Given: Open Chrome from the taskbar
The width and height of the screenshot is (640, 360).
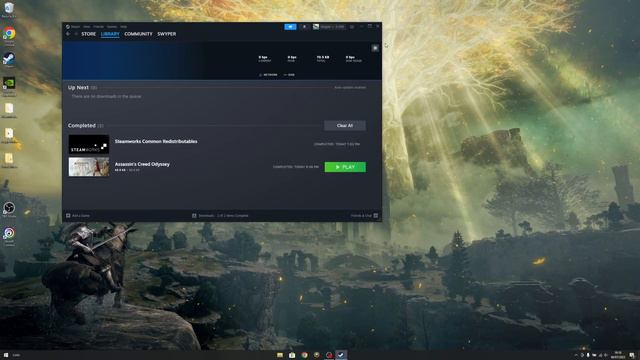Looking at the screenshot, I should [x=304, y=355].
